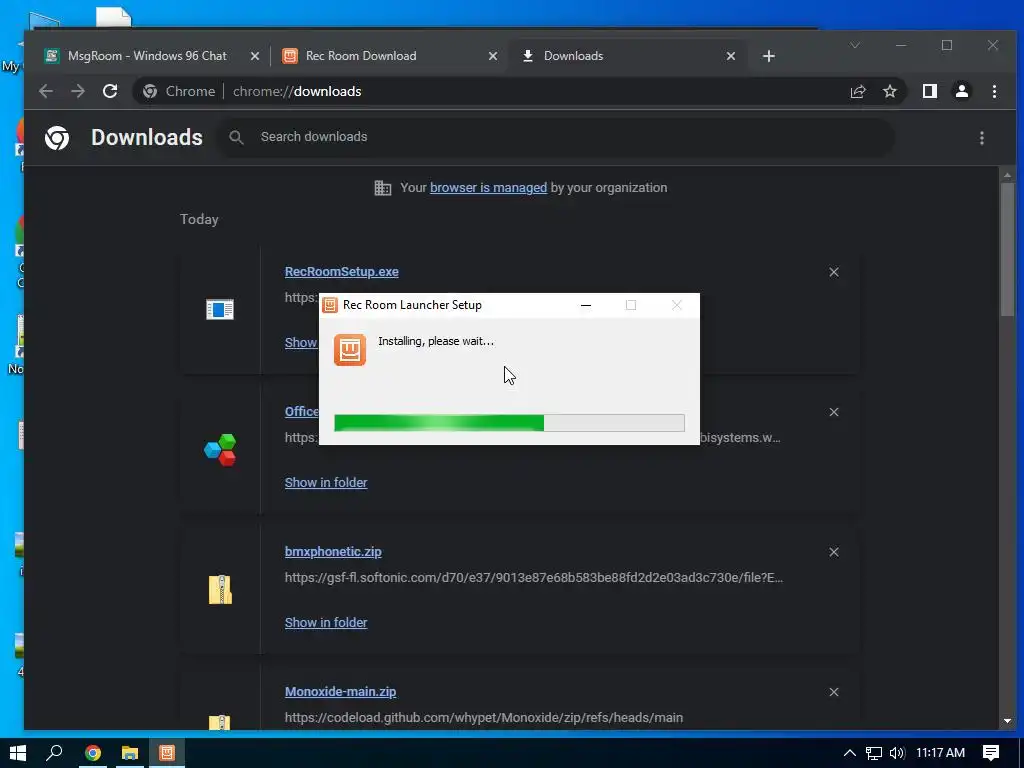Image resolution: width=1024 pixels, height=768 pixels.
Task: Click the codeload.github.com URL text
Action: pyautogui.click(x=484, y=718)
